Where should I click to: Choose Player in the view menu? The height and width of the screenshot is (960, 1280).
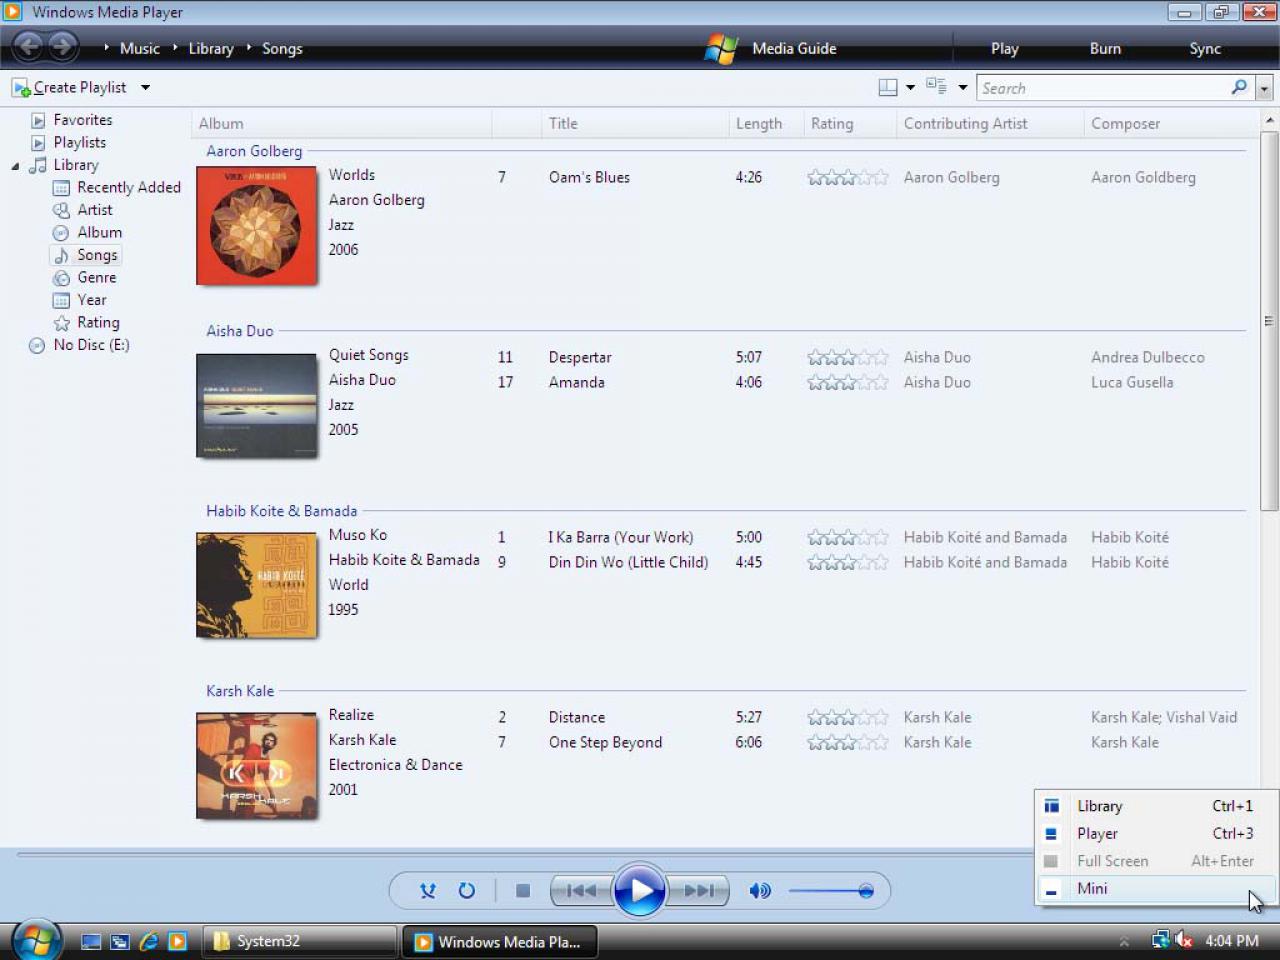1155,834
